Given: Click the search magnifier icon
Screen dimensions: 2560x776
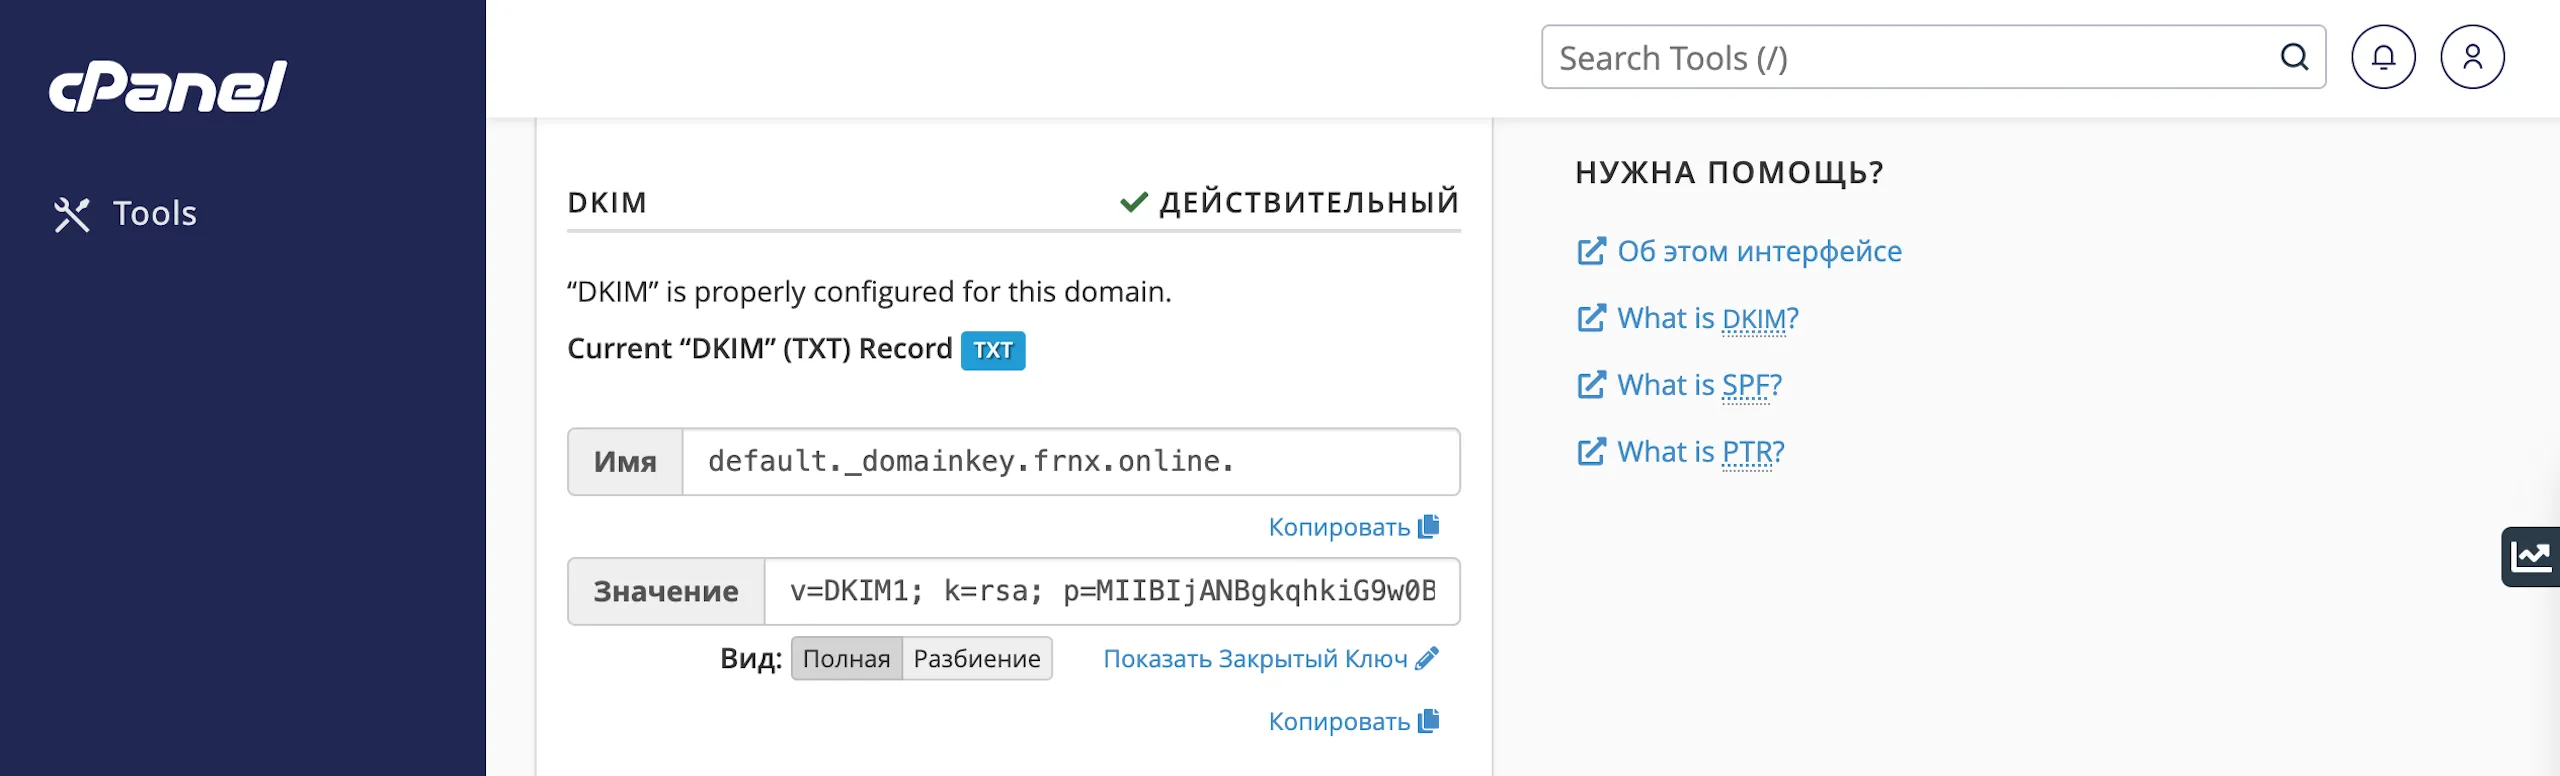Looking at the screenshot, I should tap(2294, 57).
